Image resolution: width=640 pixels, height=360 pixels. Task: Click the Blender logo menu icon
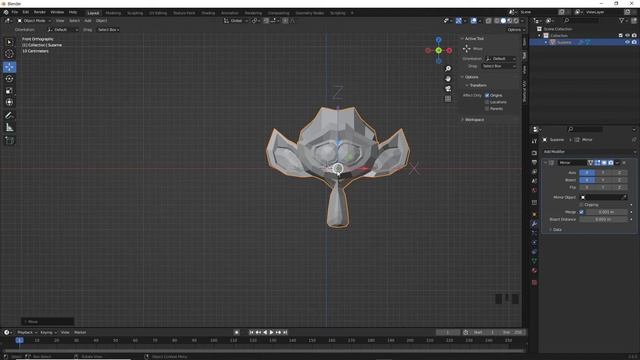pos(6,12)
